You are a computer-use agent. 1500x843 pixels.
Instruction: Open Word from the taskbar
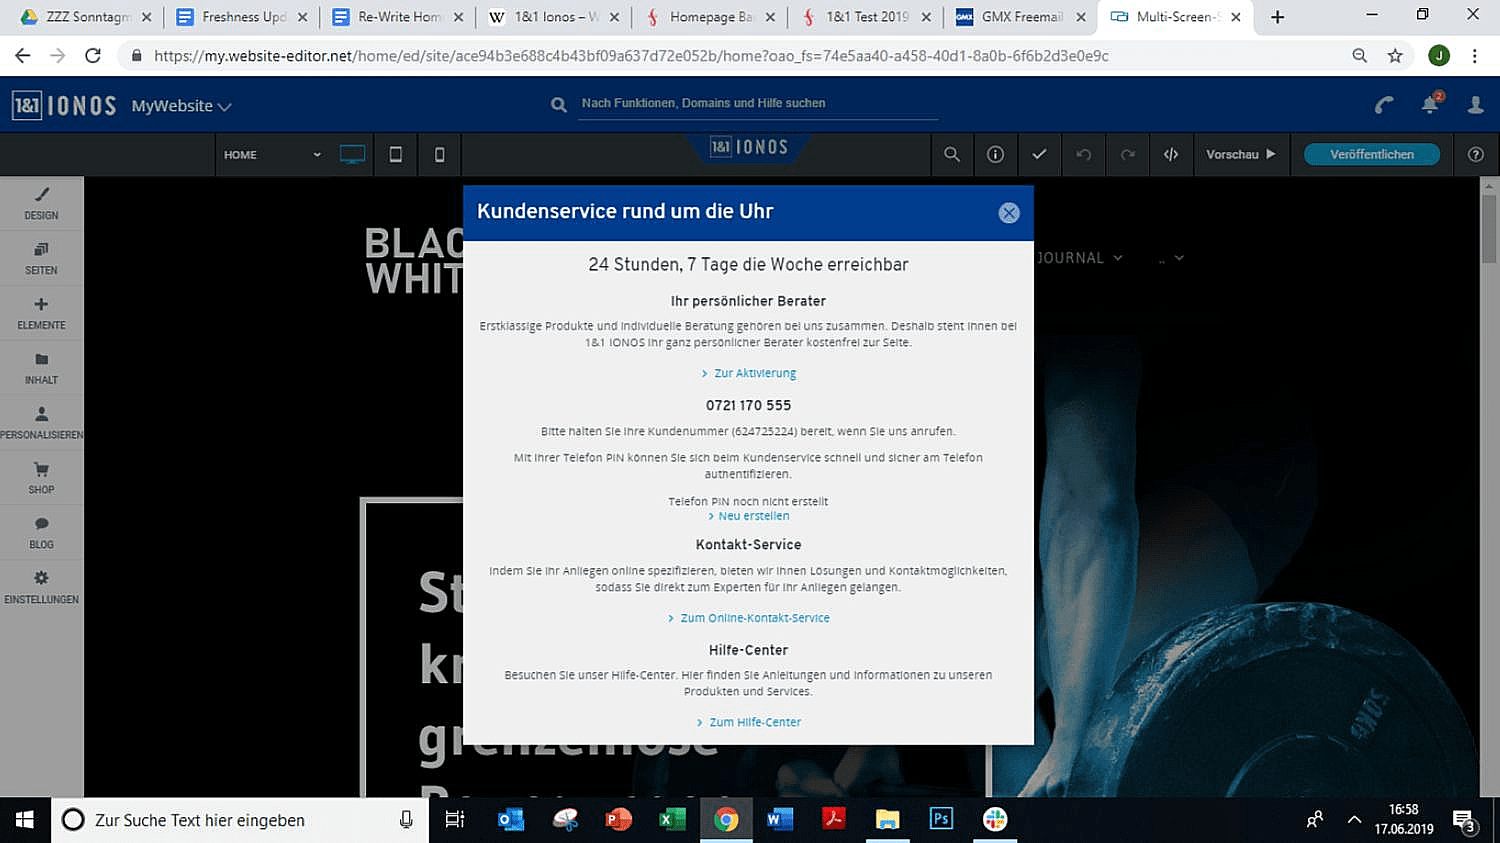780,820
